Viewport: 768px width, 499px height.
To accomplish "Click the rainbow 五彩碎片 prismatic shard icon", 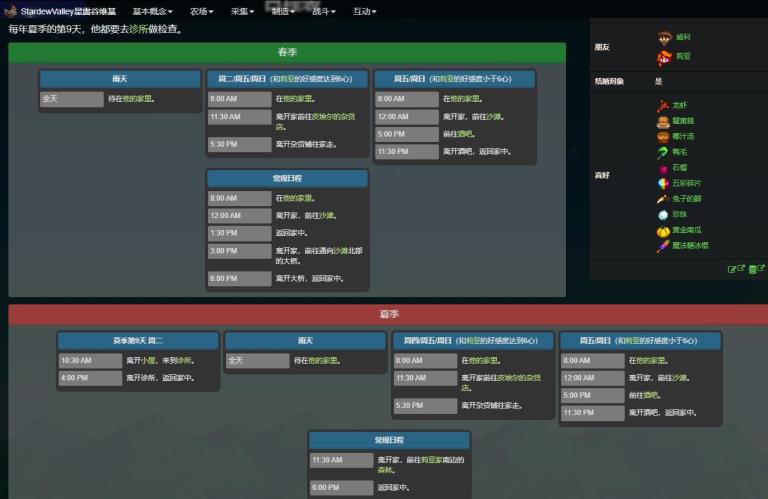I will [663, 184].
